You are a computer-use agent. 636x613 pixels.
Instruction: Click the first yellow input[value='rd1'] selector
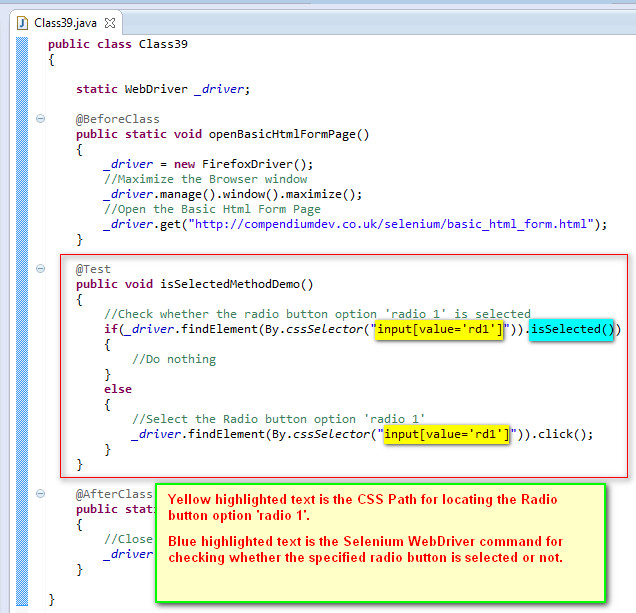(440, 329)
